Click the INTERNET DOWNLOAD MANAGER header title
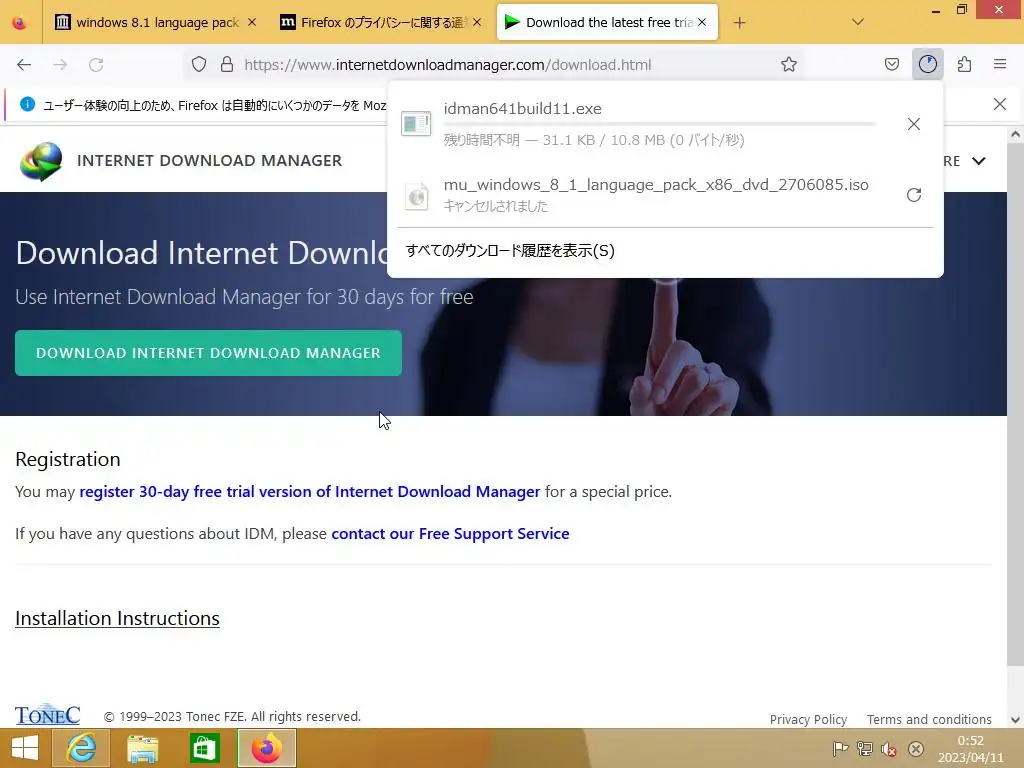Viewport: 1024px width, 768px height. [210, 161]
